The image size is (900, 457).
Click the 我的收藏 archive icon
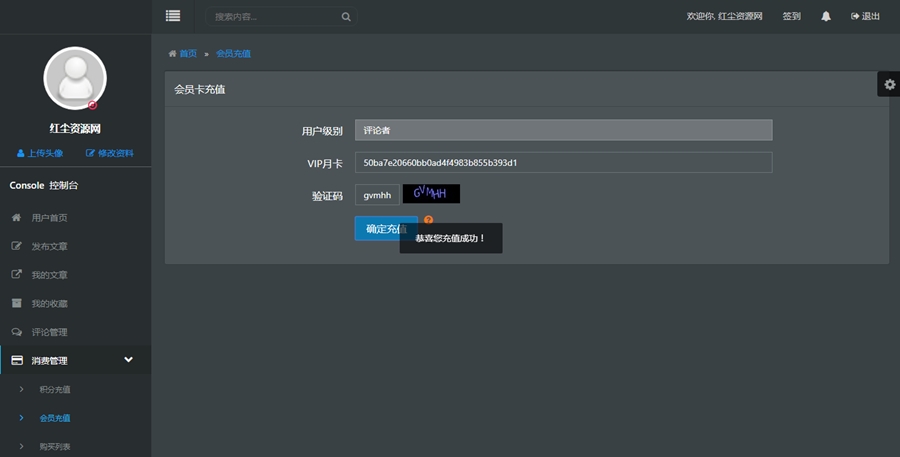17,303
